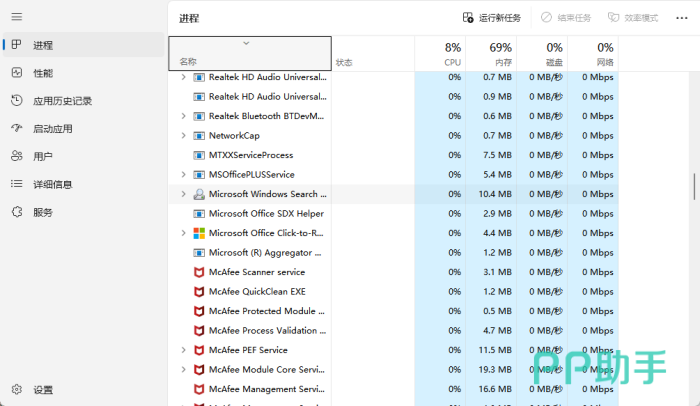This screenshot has width=700, height=406.
Task: Click the 结束任务 button label
Action: pos(574,18)
